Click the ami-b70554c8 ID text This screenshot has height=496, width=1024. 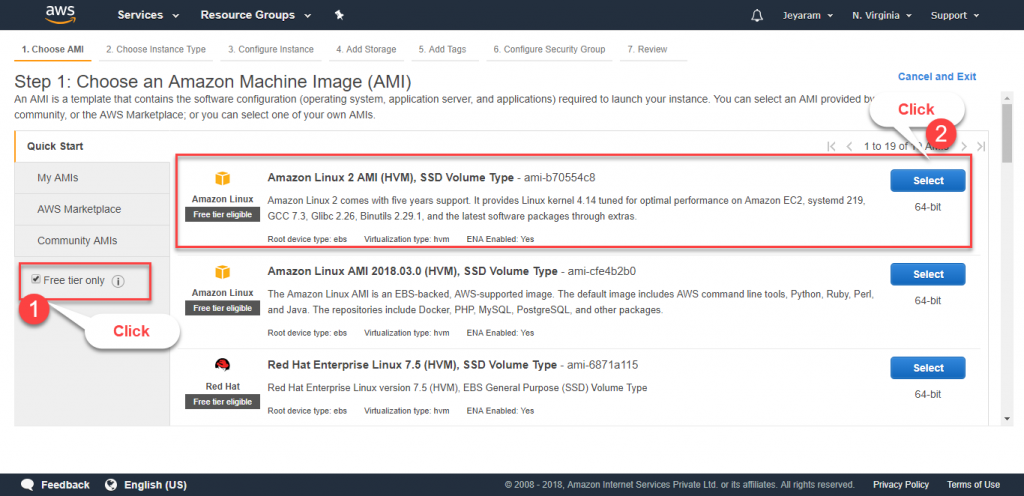tap(560, 178)
